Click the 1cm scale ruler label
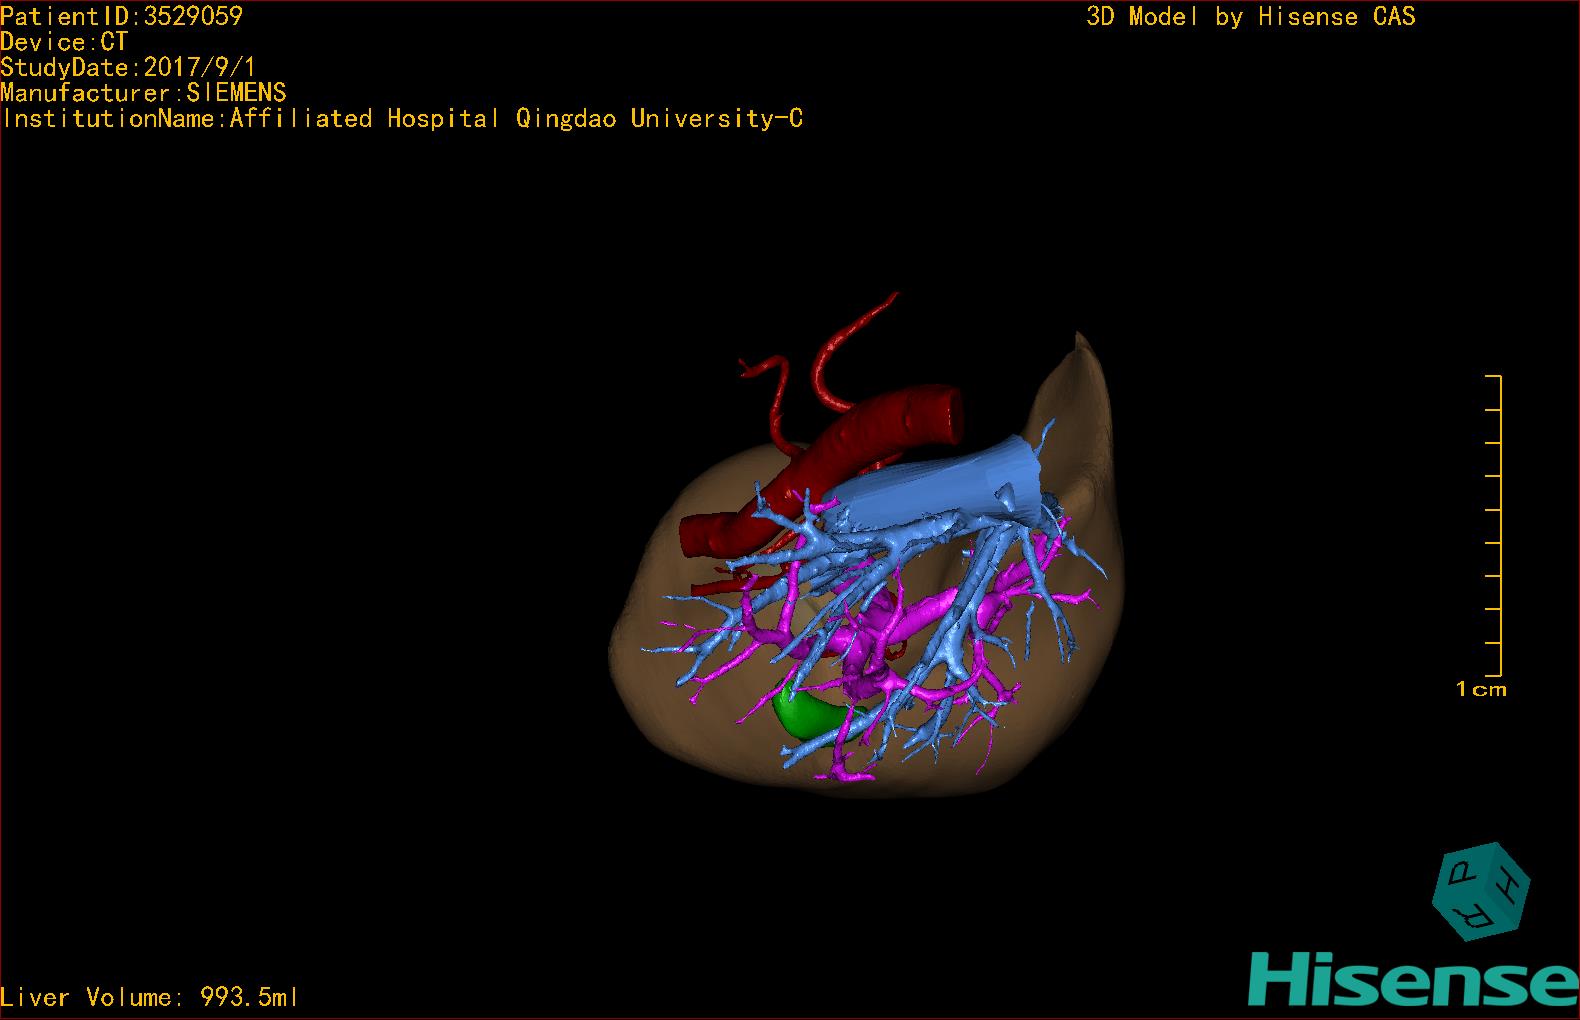Image resolution: width=1580 pixels, height=1020 pixels. click(x=1481, y=689)
